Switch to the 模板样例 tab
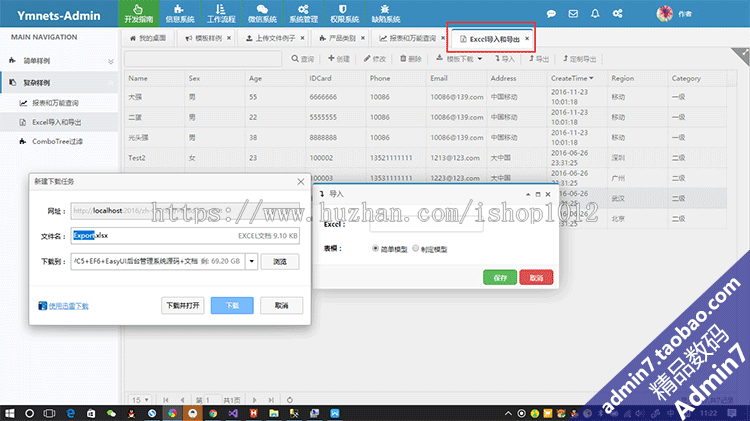Screen dimensions: 750x421 coord(204,38)
